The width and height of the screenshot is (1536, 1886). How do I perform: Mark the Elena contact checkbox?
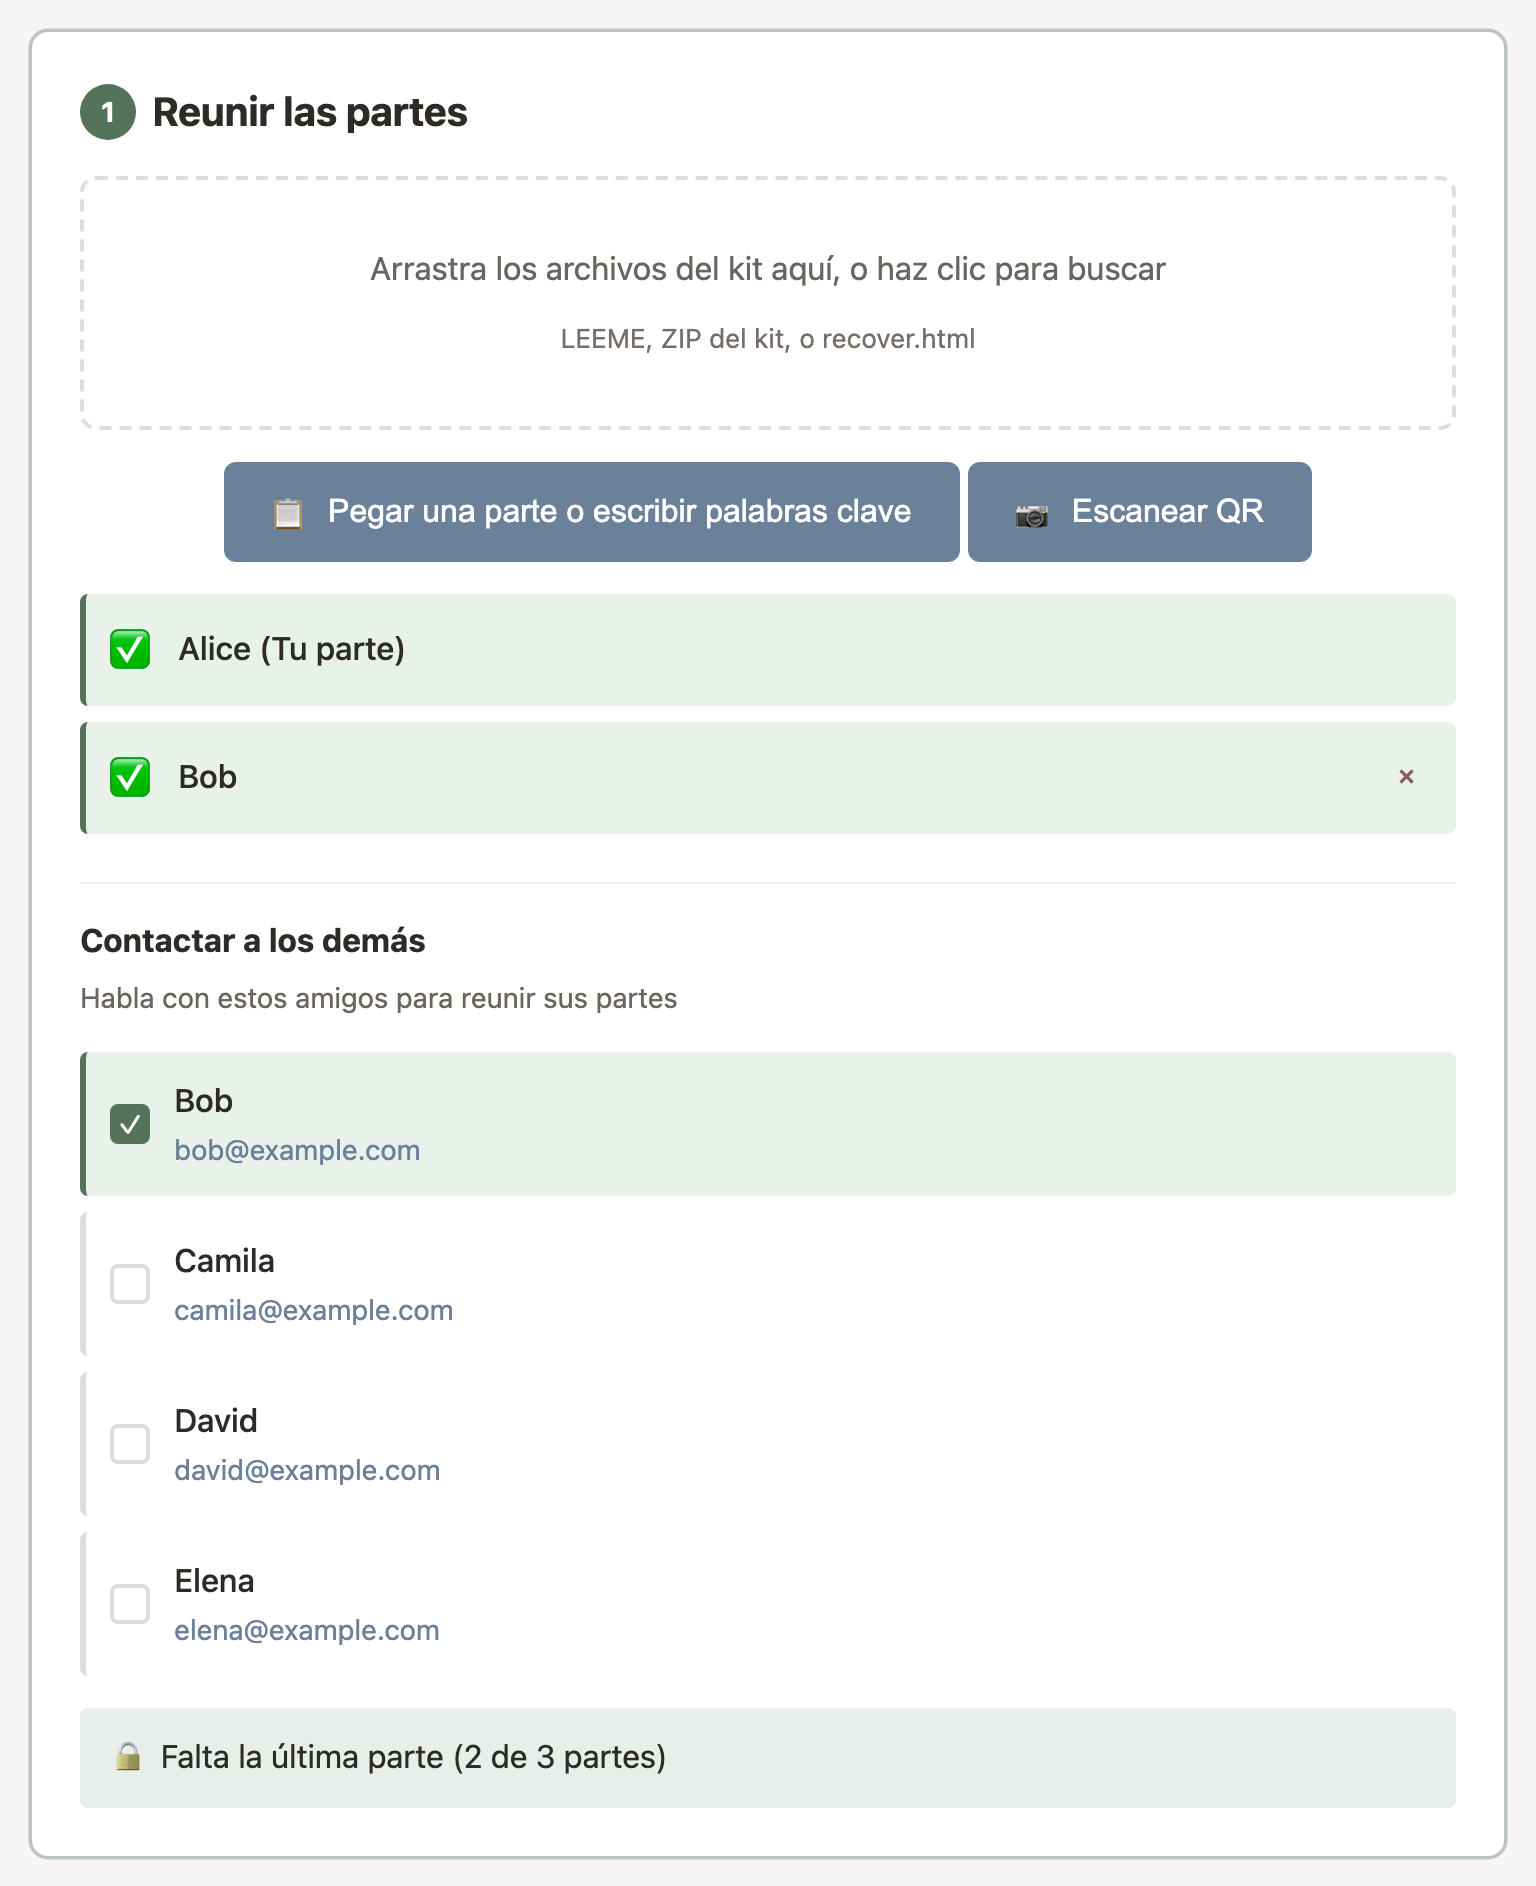(130, 1604)
